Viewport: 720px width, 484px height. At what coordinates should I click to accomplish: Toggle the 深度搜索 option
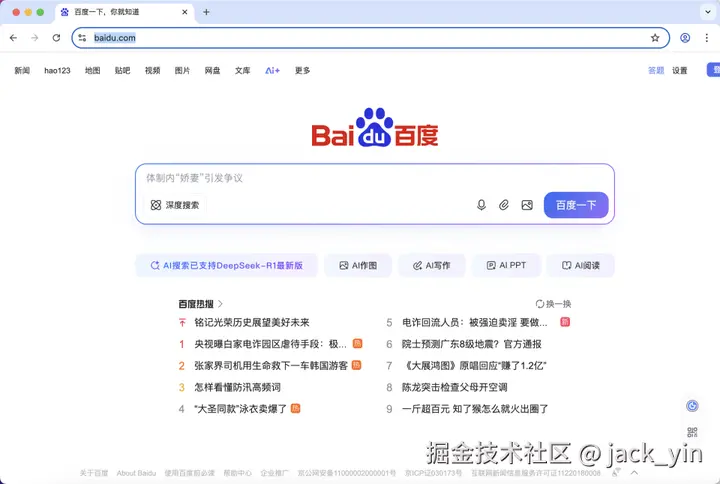coord(175,205)
